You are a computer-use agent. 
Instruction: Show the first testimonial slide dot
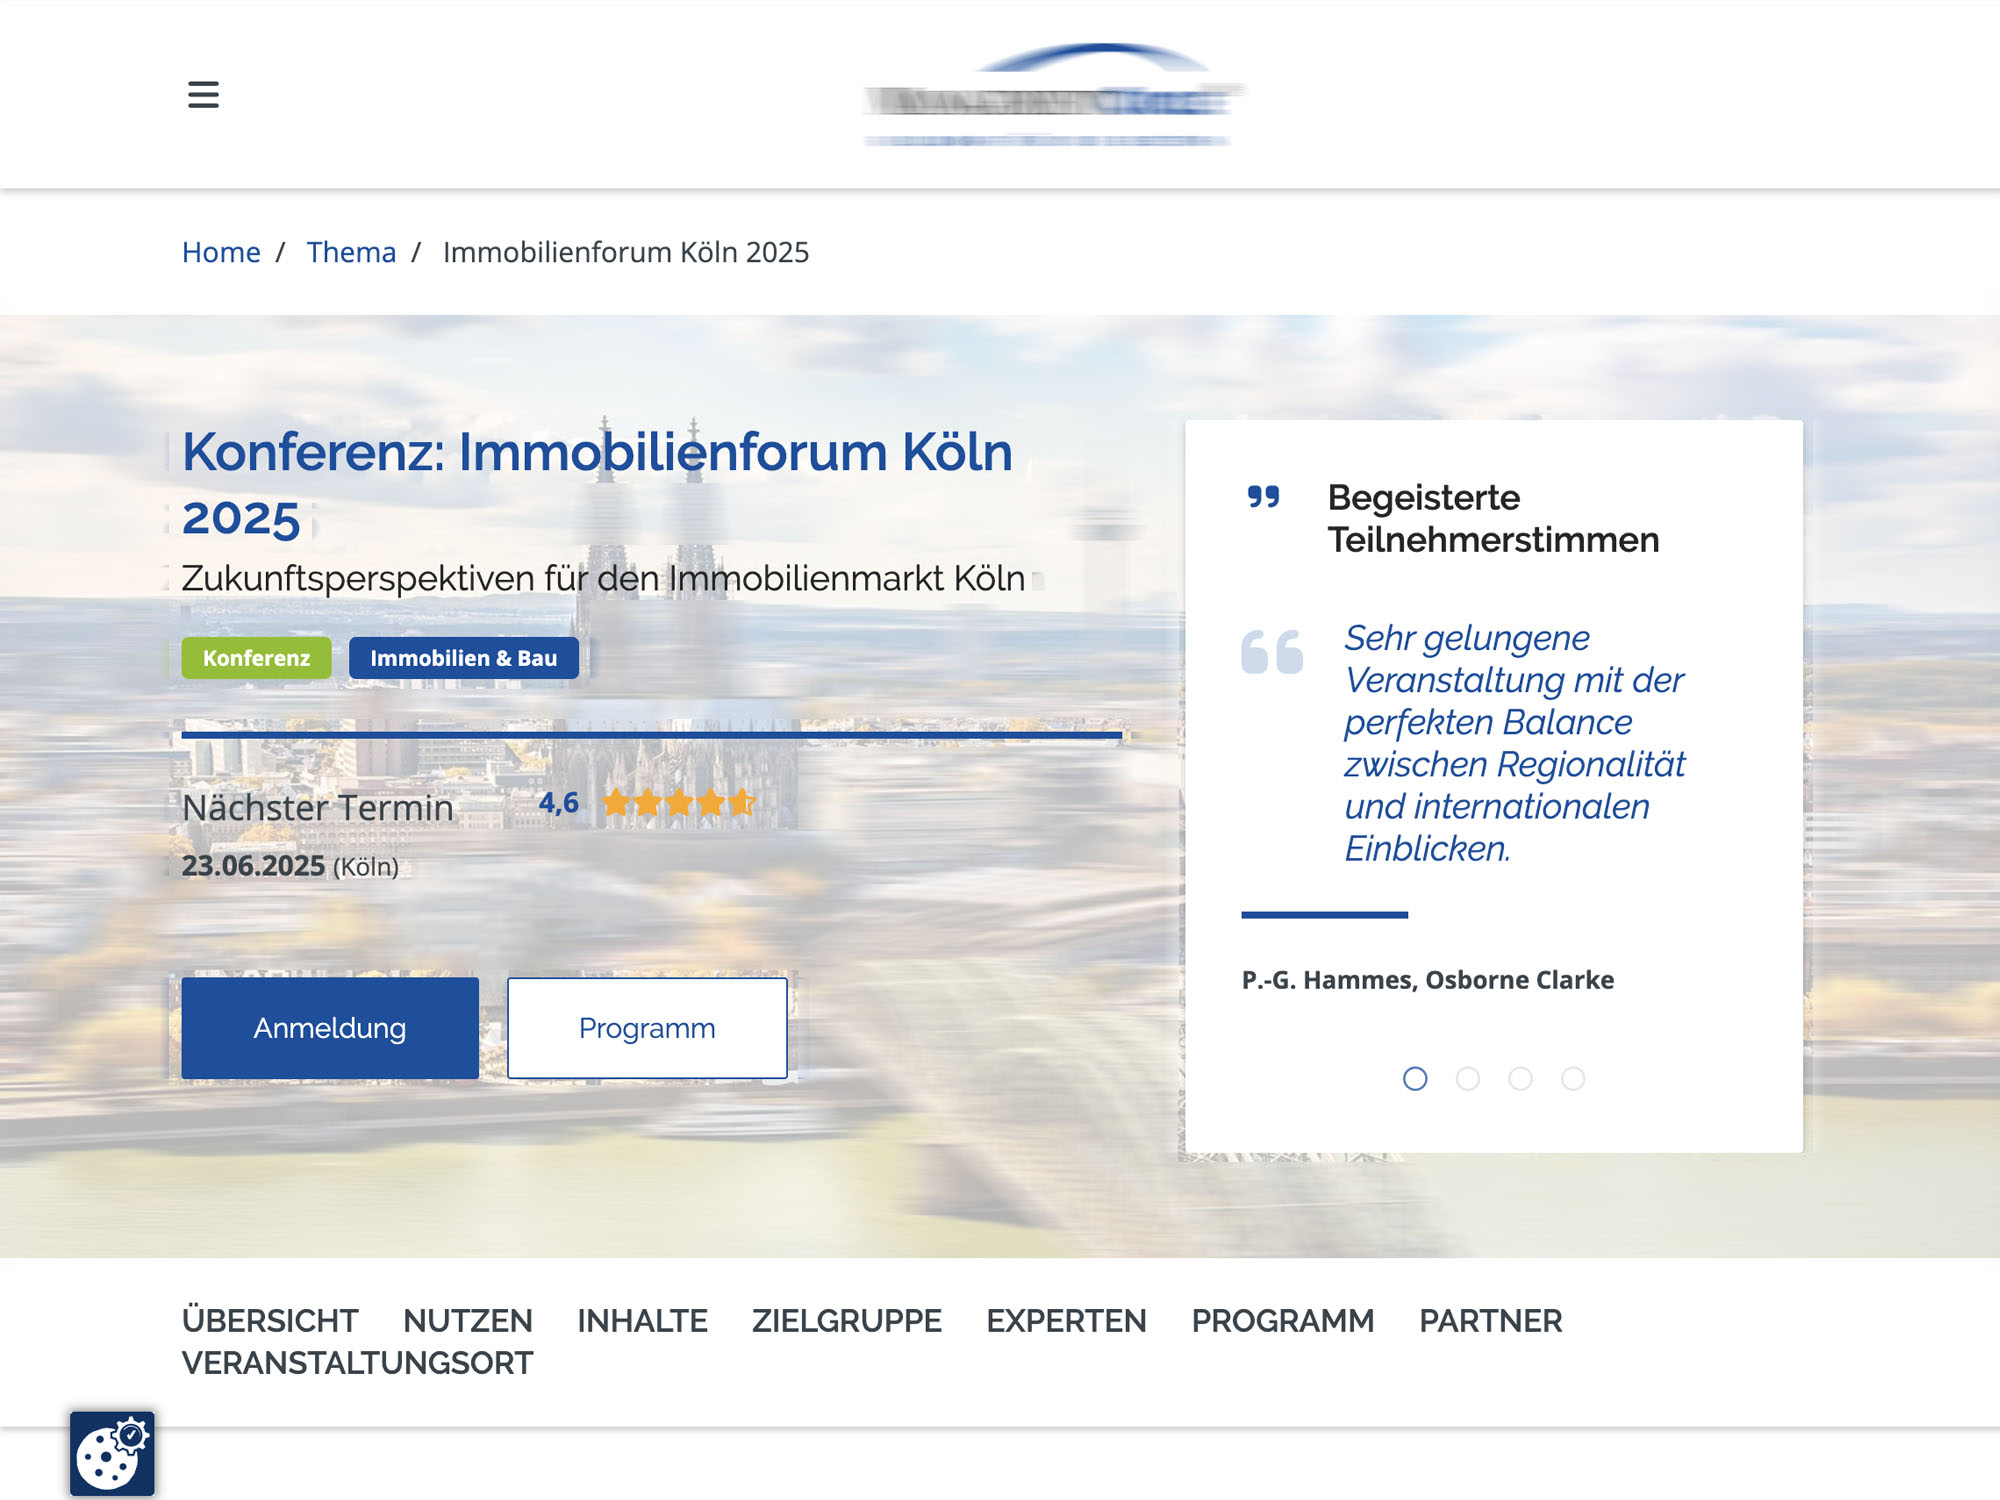[x=1415, y=1078]
